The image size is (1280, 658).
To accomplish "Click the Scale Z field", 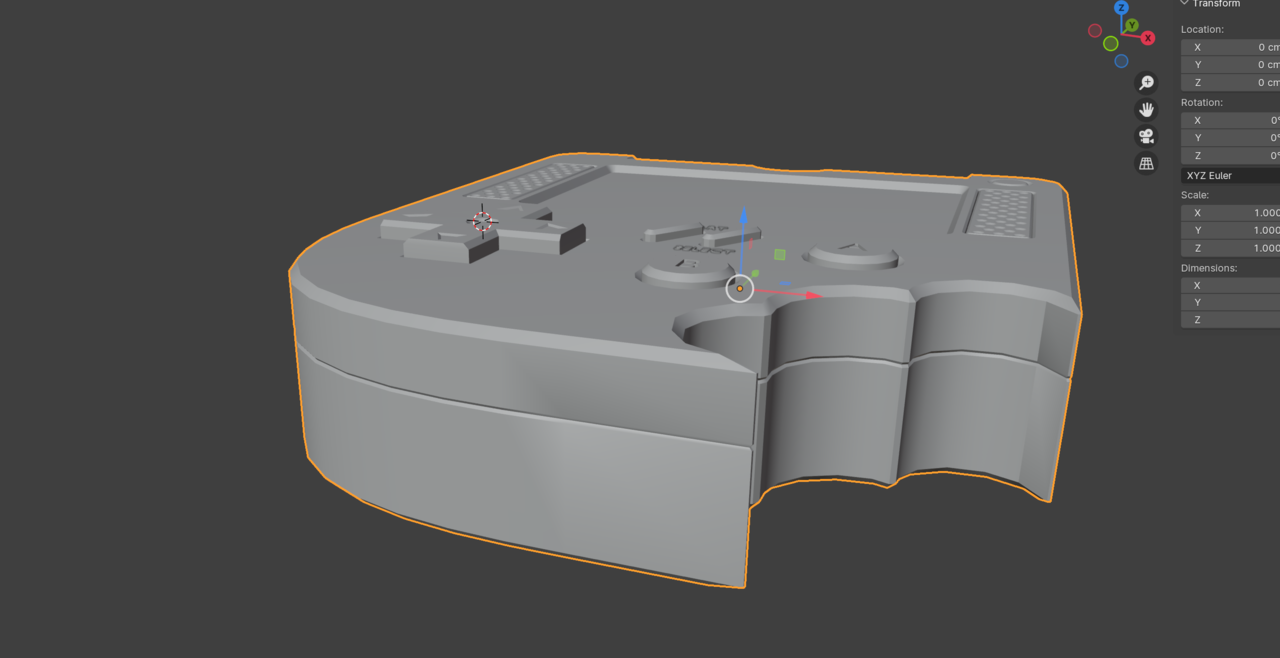I will [1230, 248].
